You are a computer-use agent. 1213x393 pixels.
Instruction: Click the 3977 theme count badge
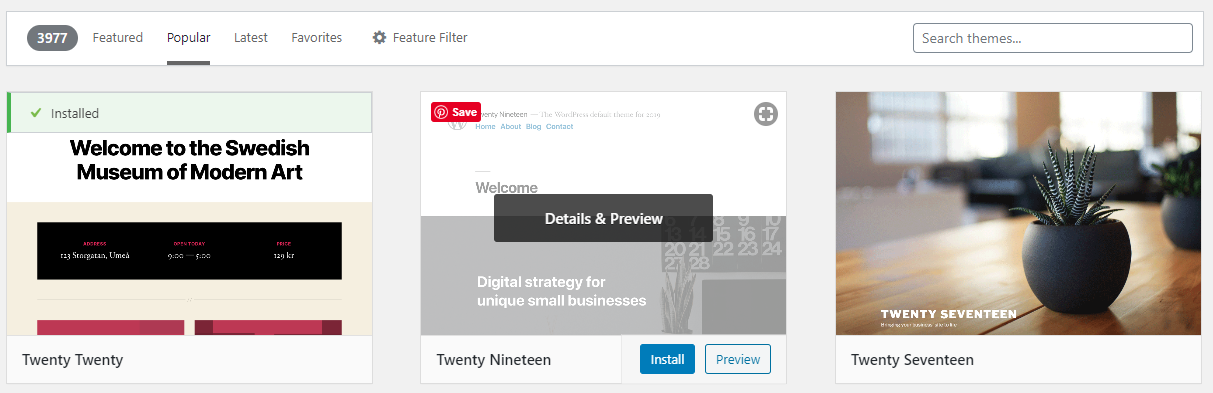pyautogui.click(x=52, y=38)
